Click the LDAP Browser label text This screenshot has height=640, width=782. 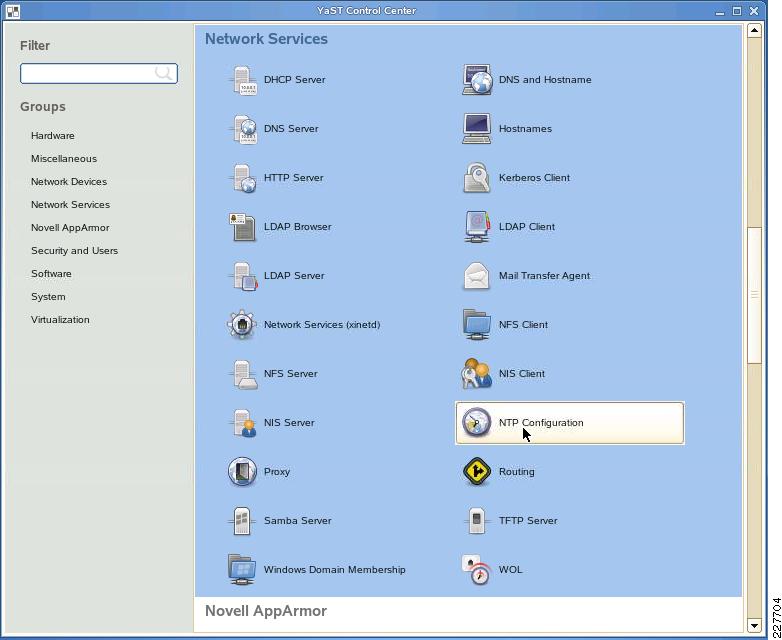click(298, 226)
